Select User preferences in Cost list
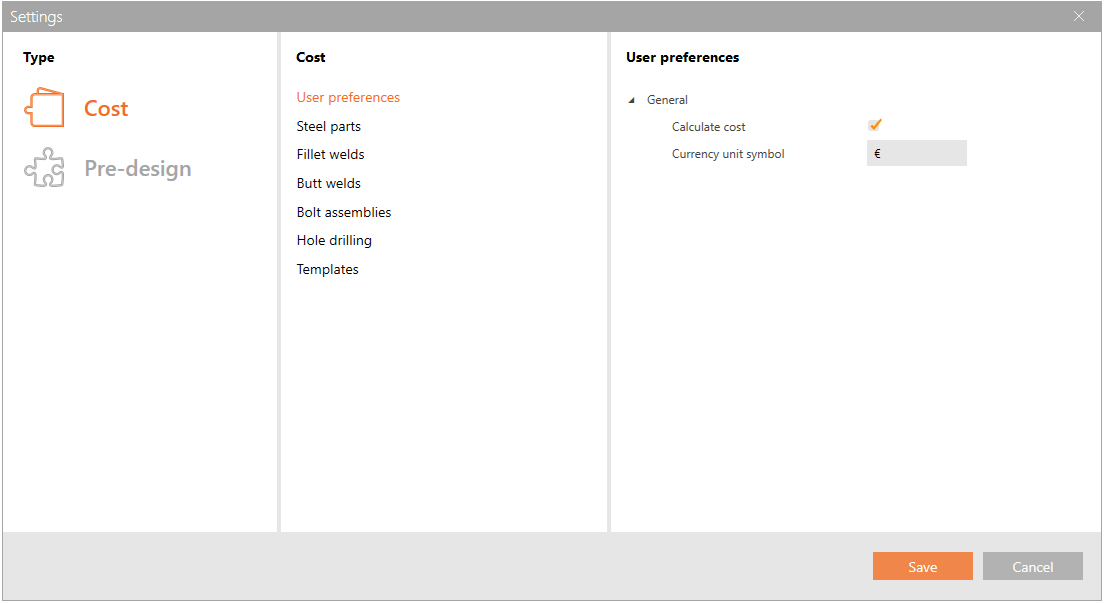Screen dimensions: 1104x603 point(348,97)
